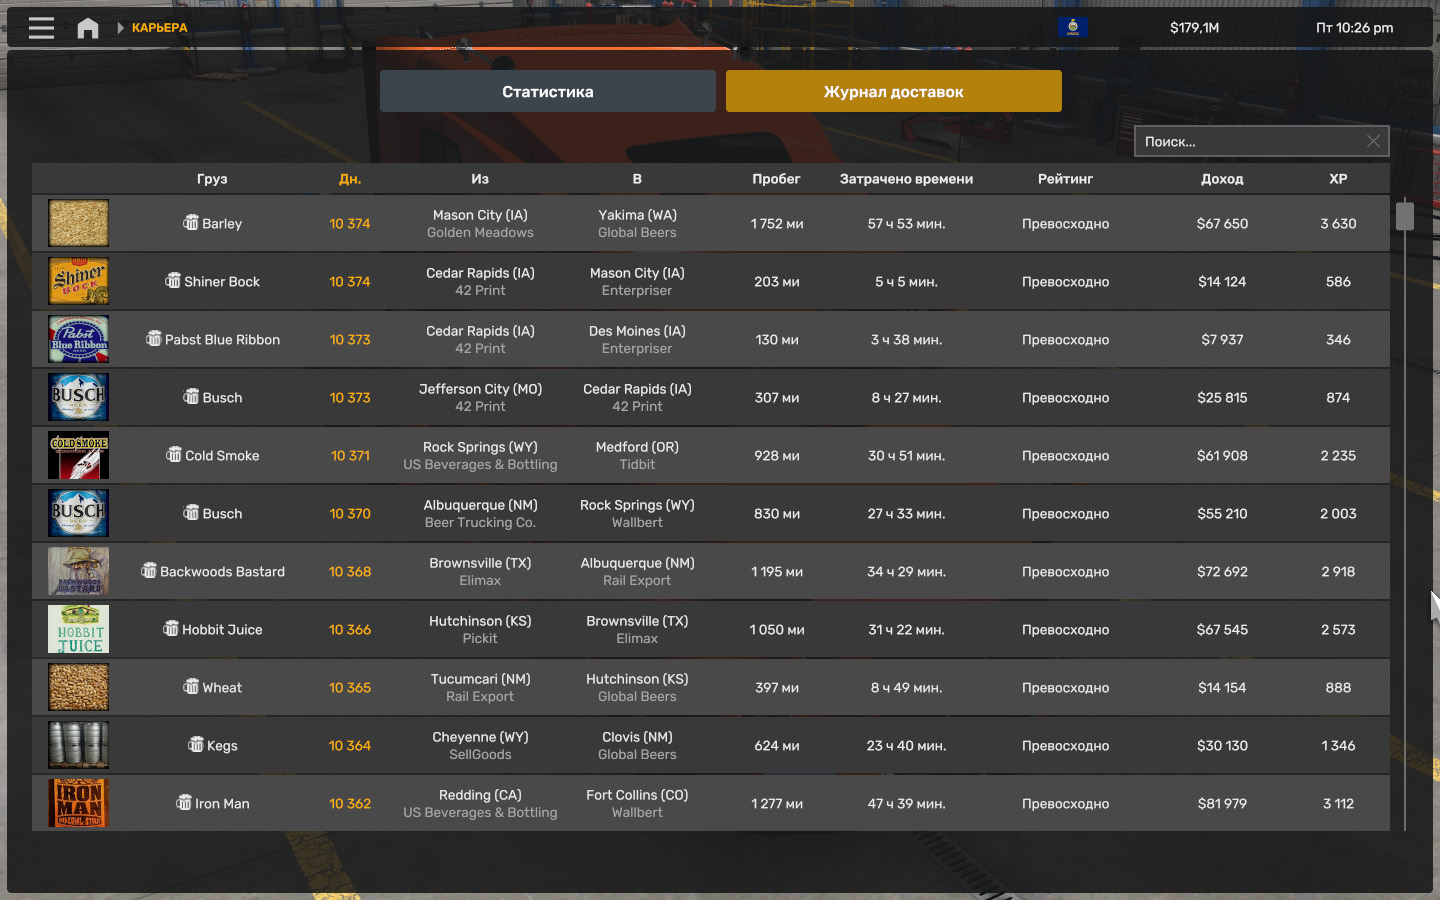Viewport: 1440px width, 900px height.
Task: Sort by the Рейтинг column header
Action: click(x=1065, y=179)
